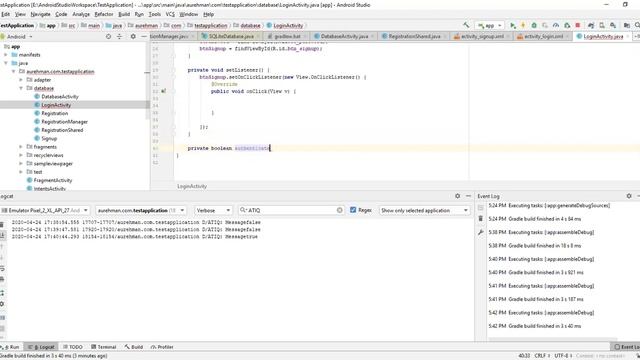Switch to the DatabaseActivity.java tab

coord(344,36)
